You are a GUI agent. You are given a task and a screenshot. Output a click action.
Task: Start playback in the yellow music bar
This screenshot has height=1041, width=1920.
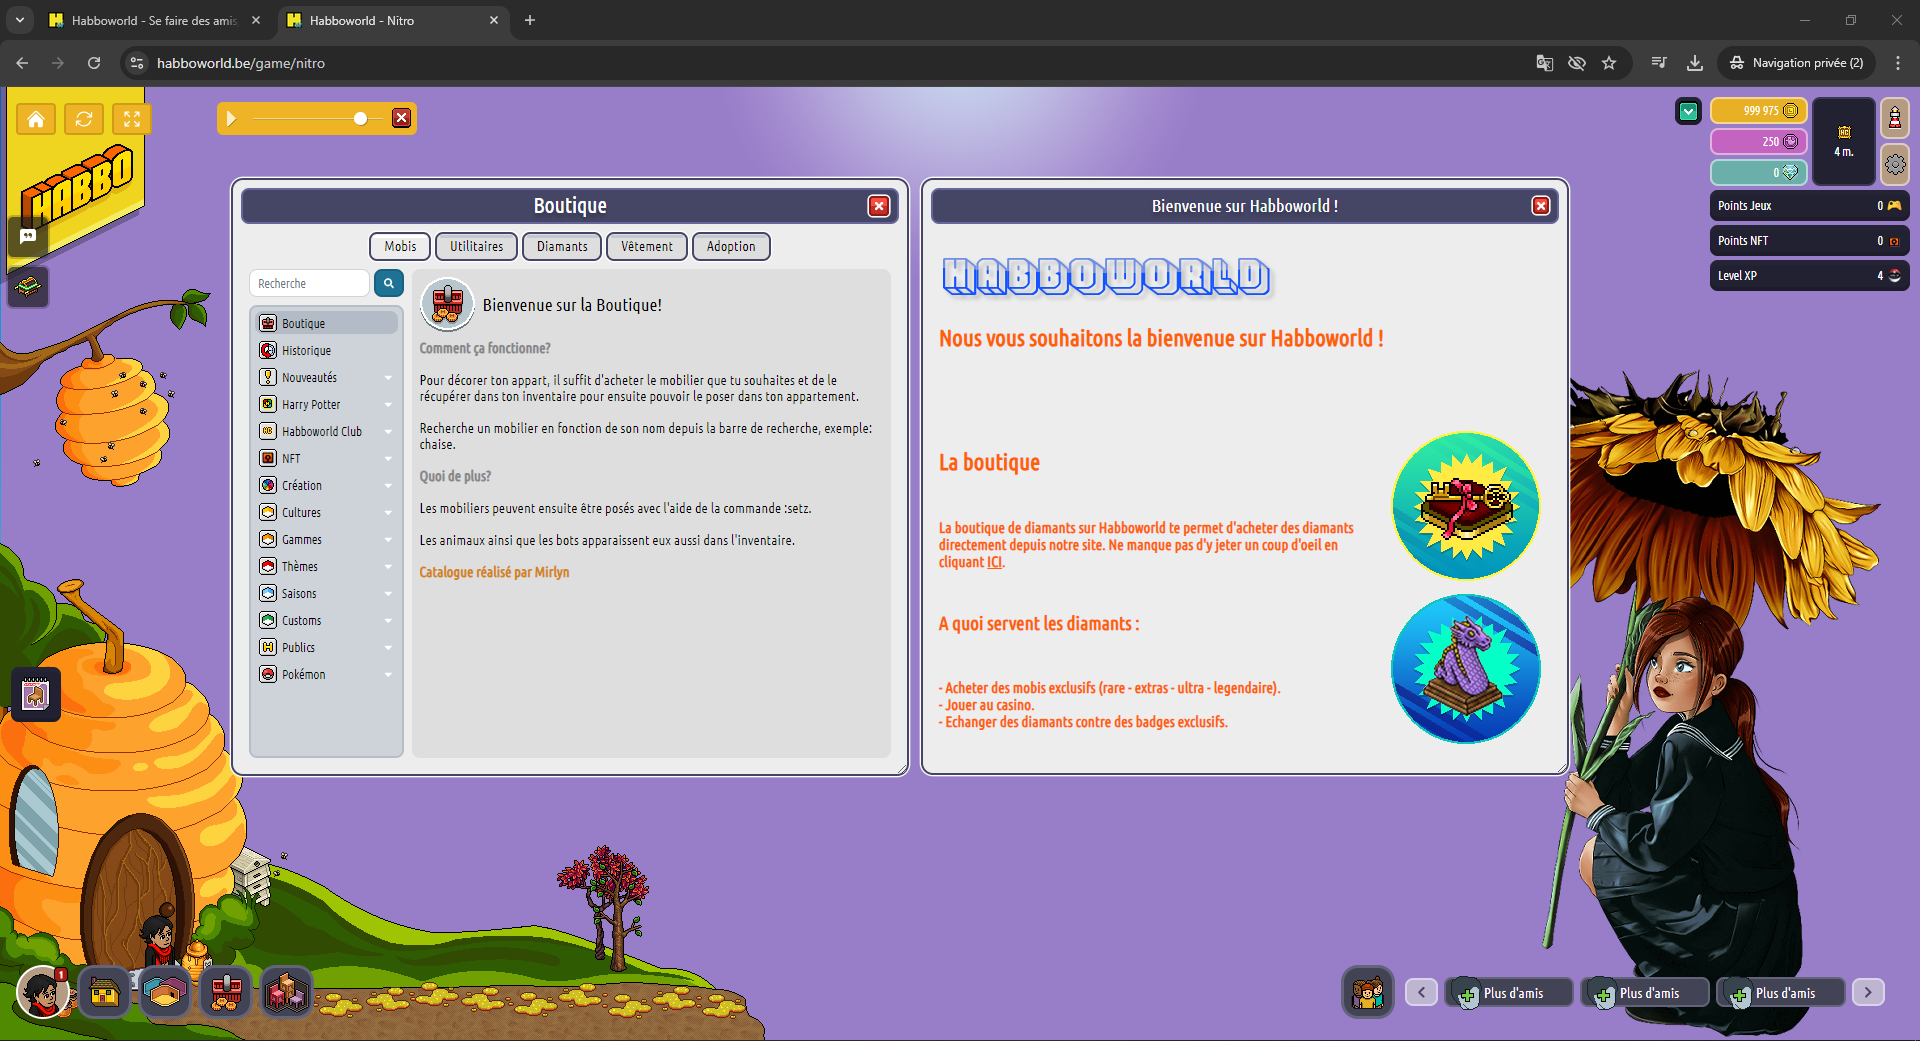231,119
